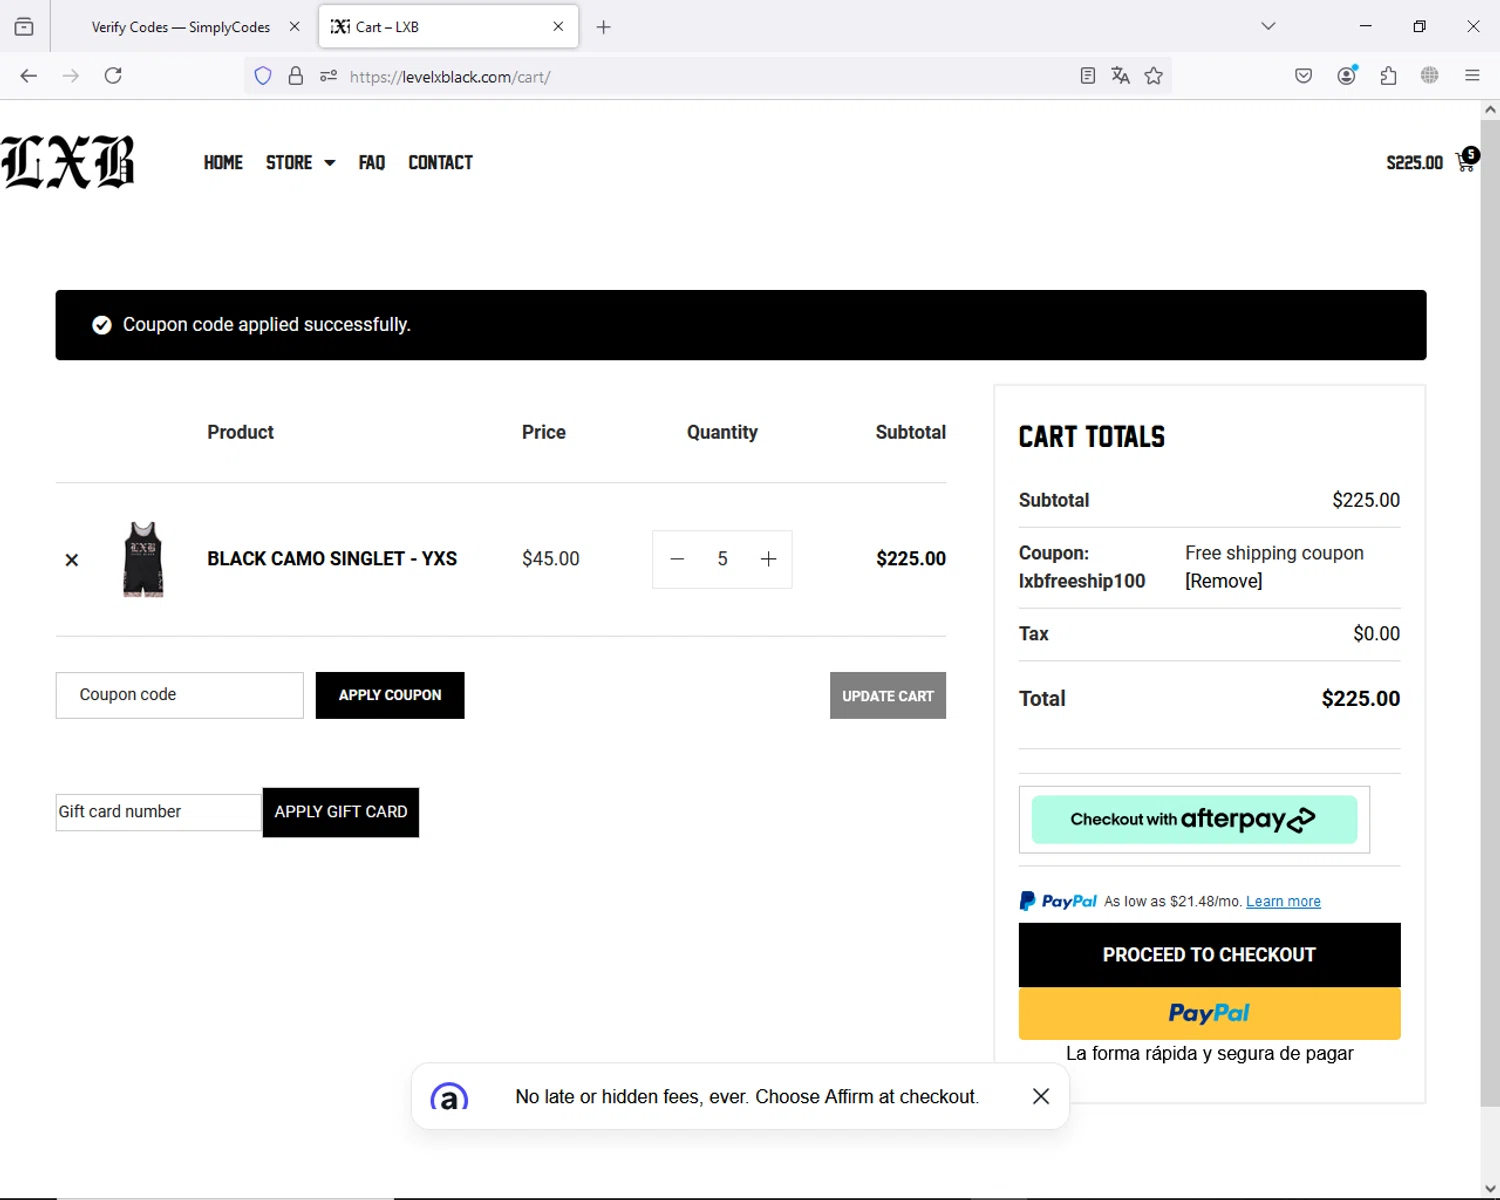
Task: Expand the STORE menu dropdown
Action: (x=300, y=162)
